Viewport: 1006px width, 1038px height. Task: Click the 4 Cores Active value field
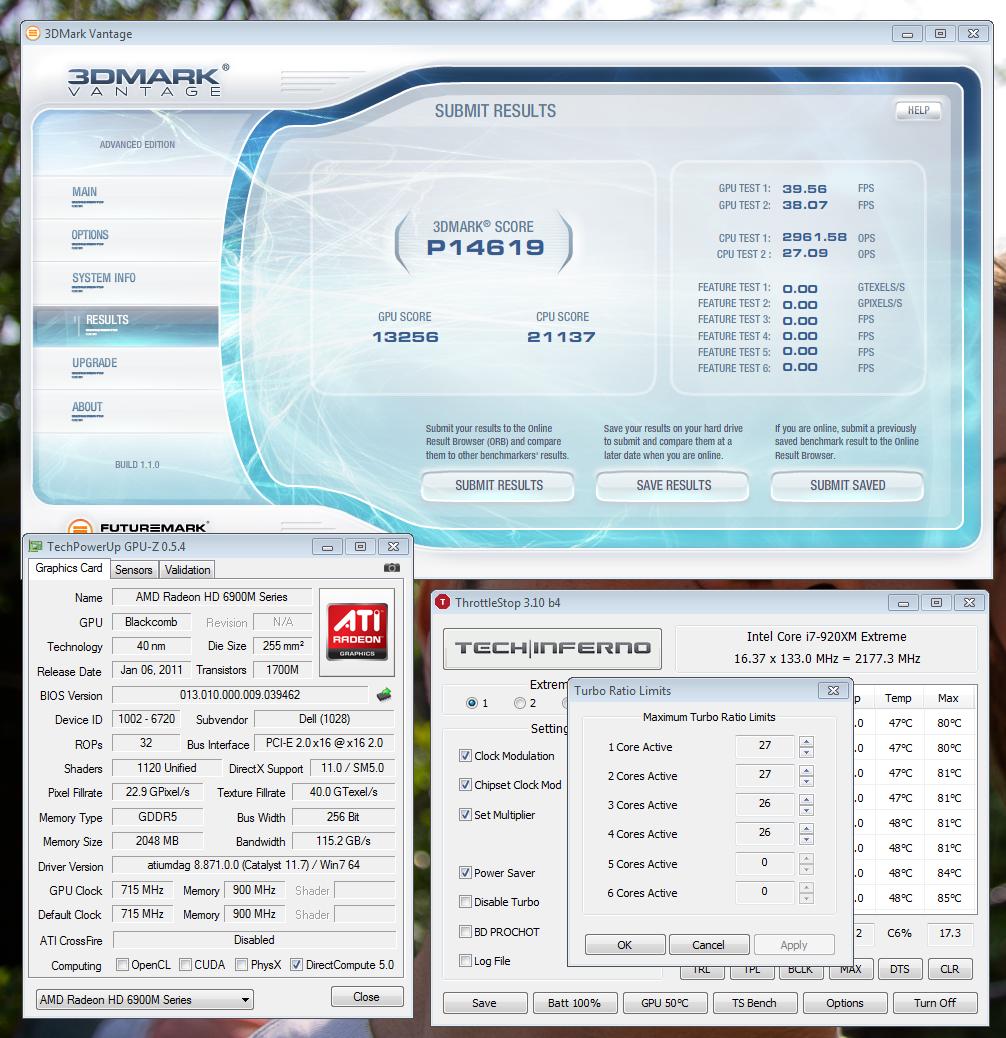pos(764,833)
